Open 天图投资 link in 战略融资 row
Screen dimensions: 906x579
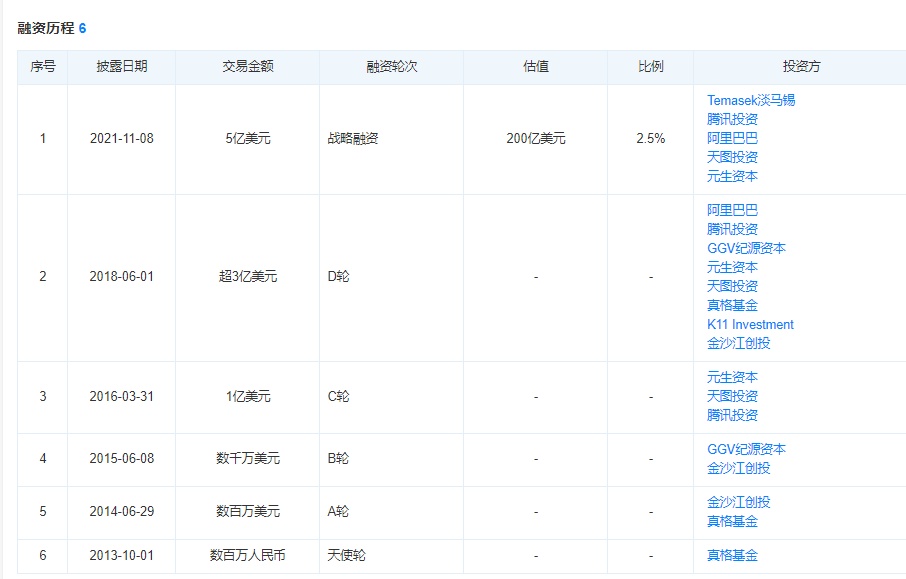tap(732, 158)
